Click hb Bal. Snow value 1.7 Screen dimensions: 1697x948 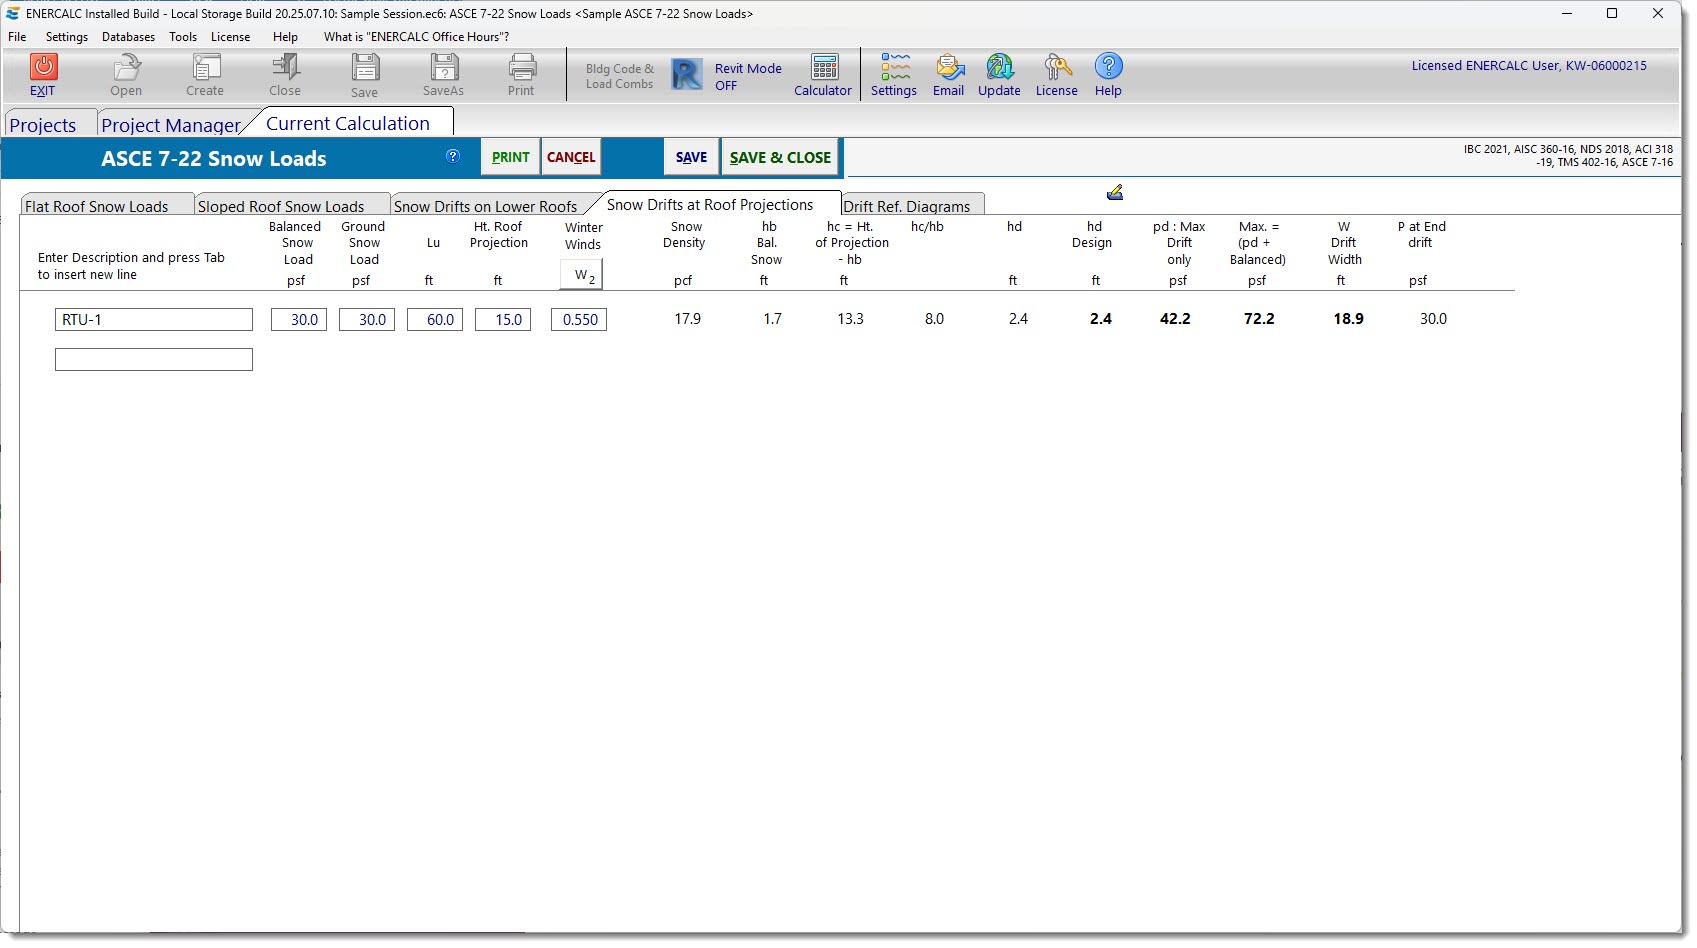click(773, 319)
